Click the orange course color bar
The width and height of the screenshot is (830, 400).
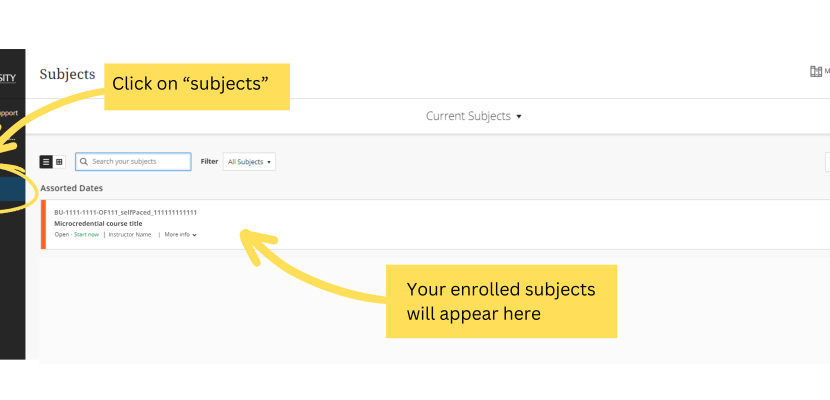[43, 224]
